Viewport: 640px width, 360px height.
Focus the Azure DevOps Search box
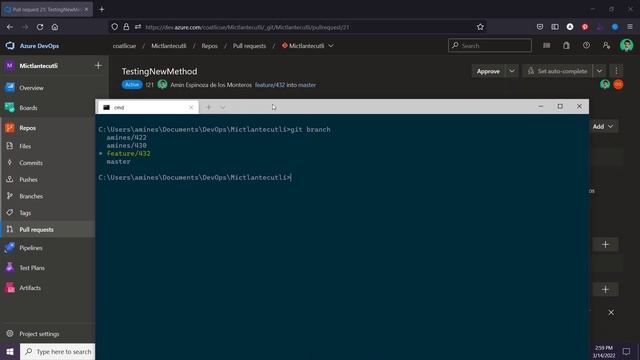click(x=489, y=45)
